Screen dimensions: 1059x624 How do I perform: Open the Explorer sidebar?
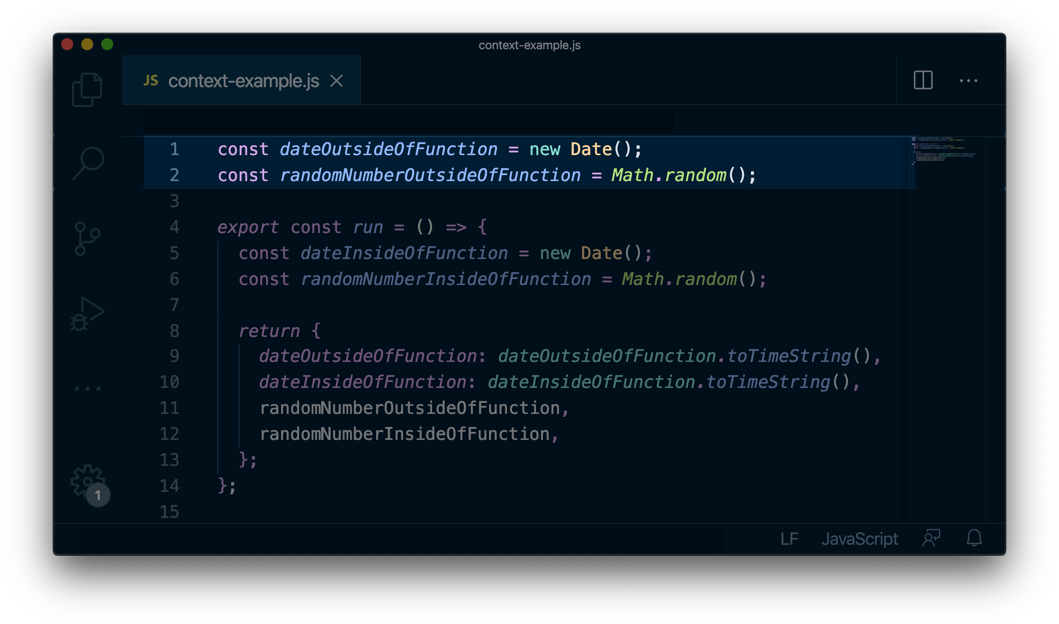(86, 88)
